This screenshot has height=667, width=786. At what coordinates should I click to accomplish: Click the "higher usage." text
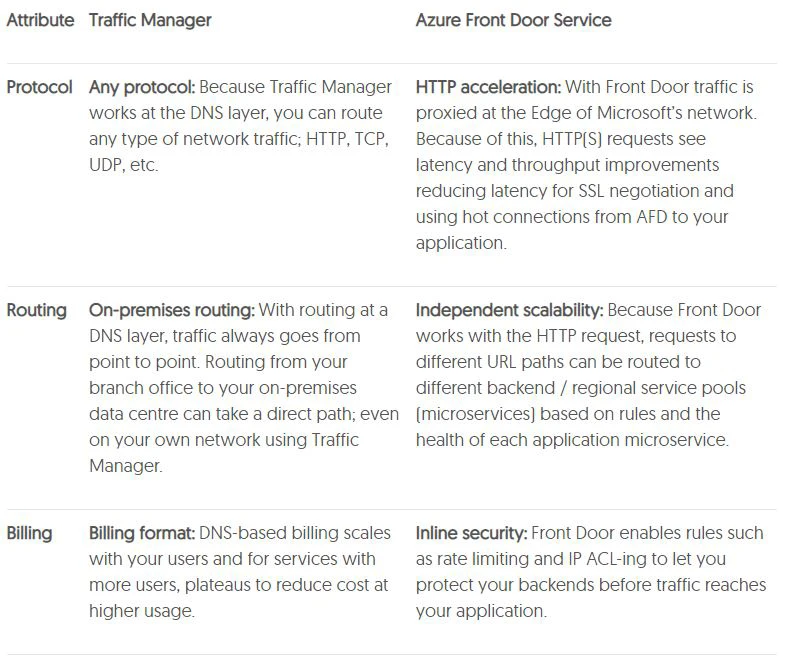point(141,611)
